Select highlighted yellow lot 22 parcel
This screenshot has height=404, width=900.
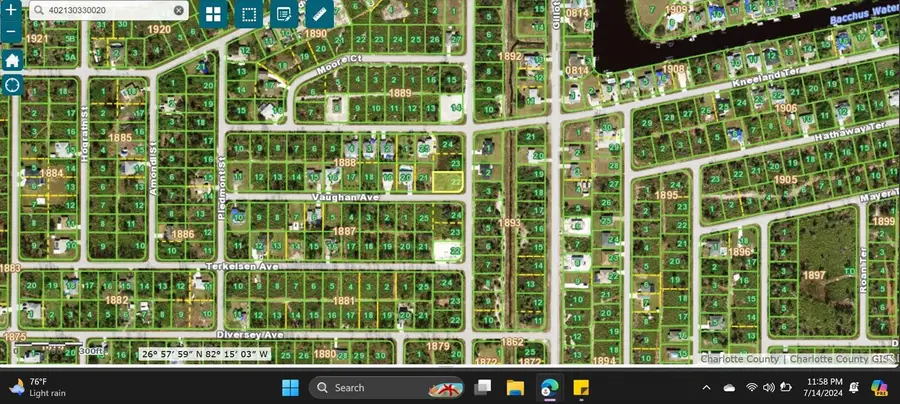(x=448, y=181)
